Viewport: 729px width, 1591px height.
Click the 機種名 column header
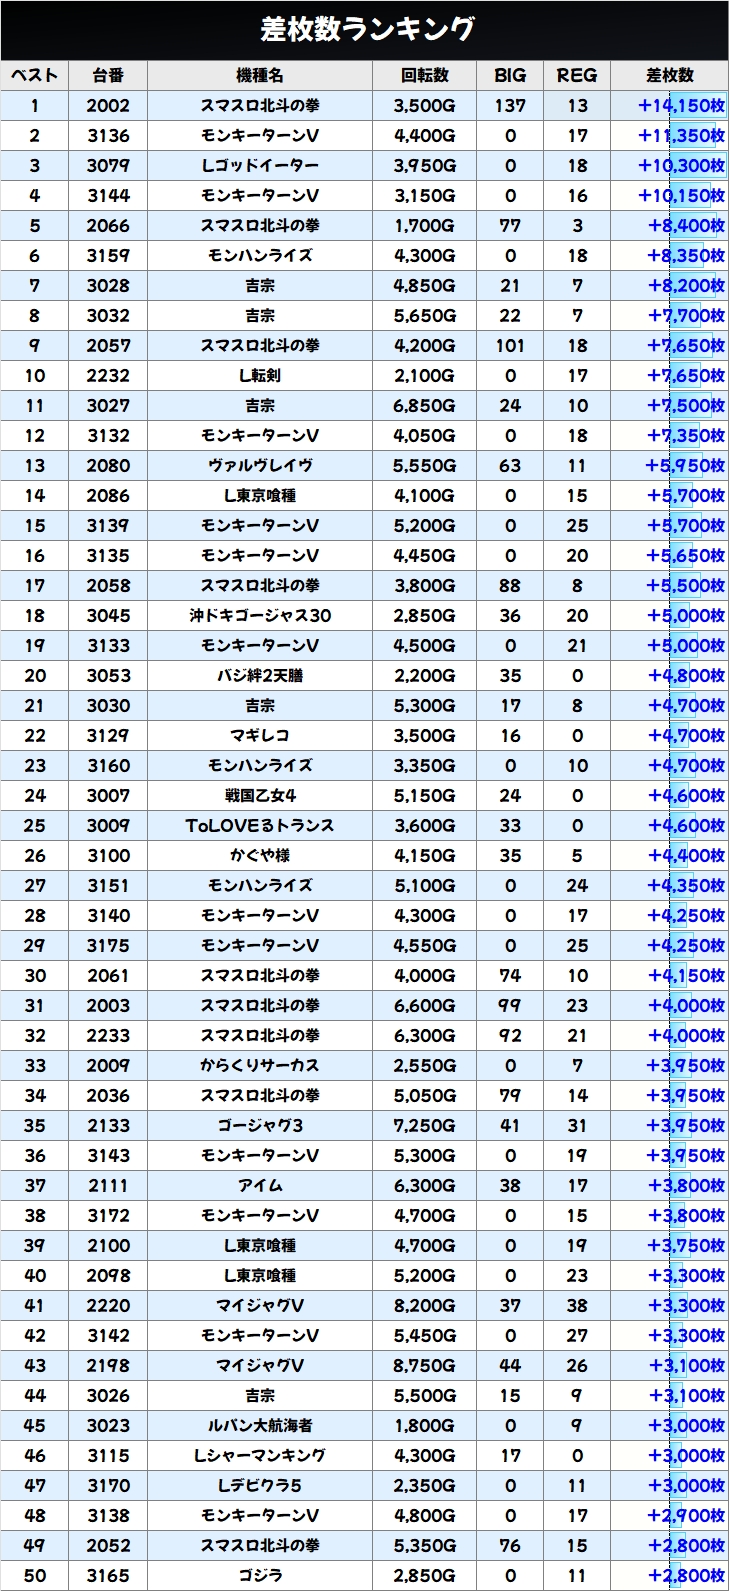point(260,75)
